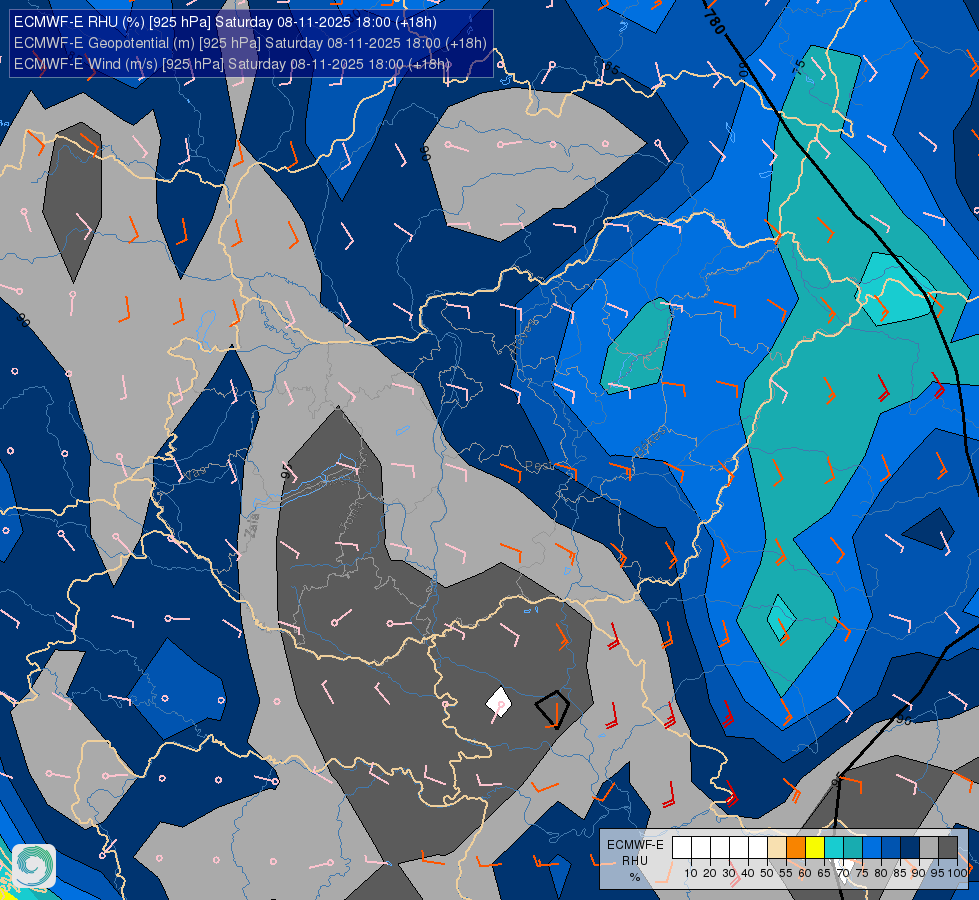Click the Pest label on the map
Viewport: 979px width, 900px height.
pyautogui.click(x=538, y=466)
